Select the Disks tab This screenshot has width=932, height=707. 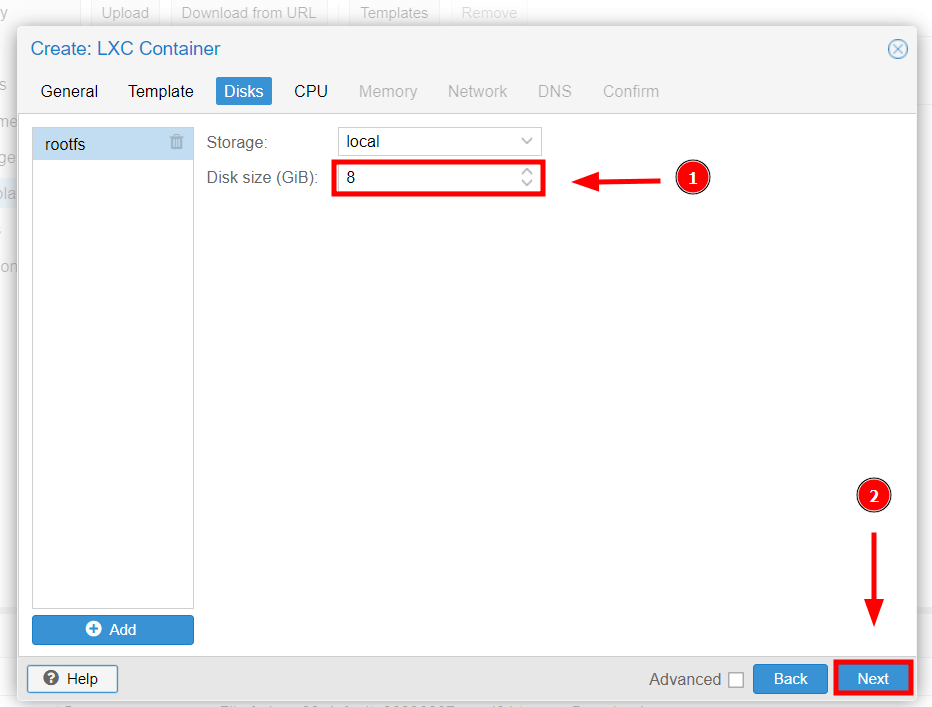coord(243,91)
